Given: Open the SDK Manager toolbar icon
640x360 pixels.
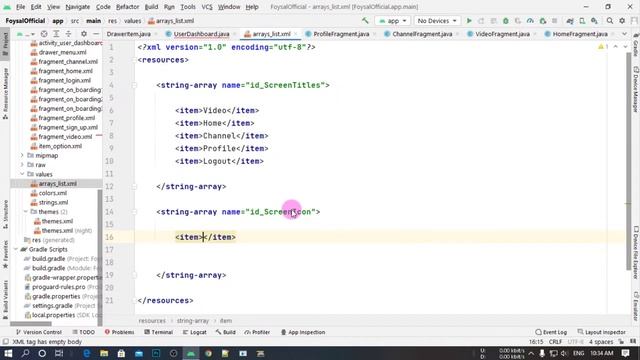Looking at the screenshot, I should 594,21.
